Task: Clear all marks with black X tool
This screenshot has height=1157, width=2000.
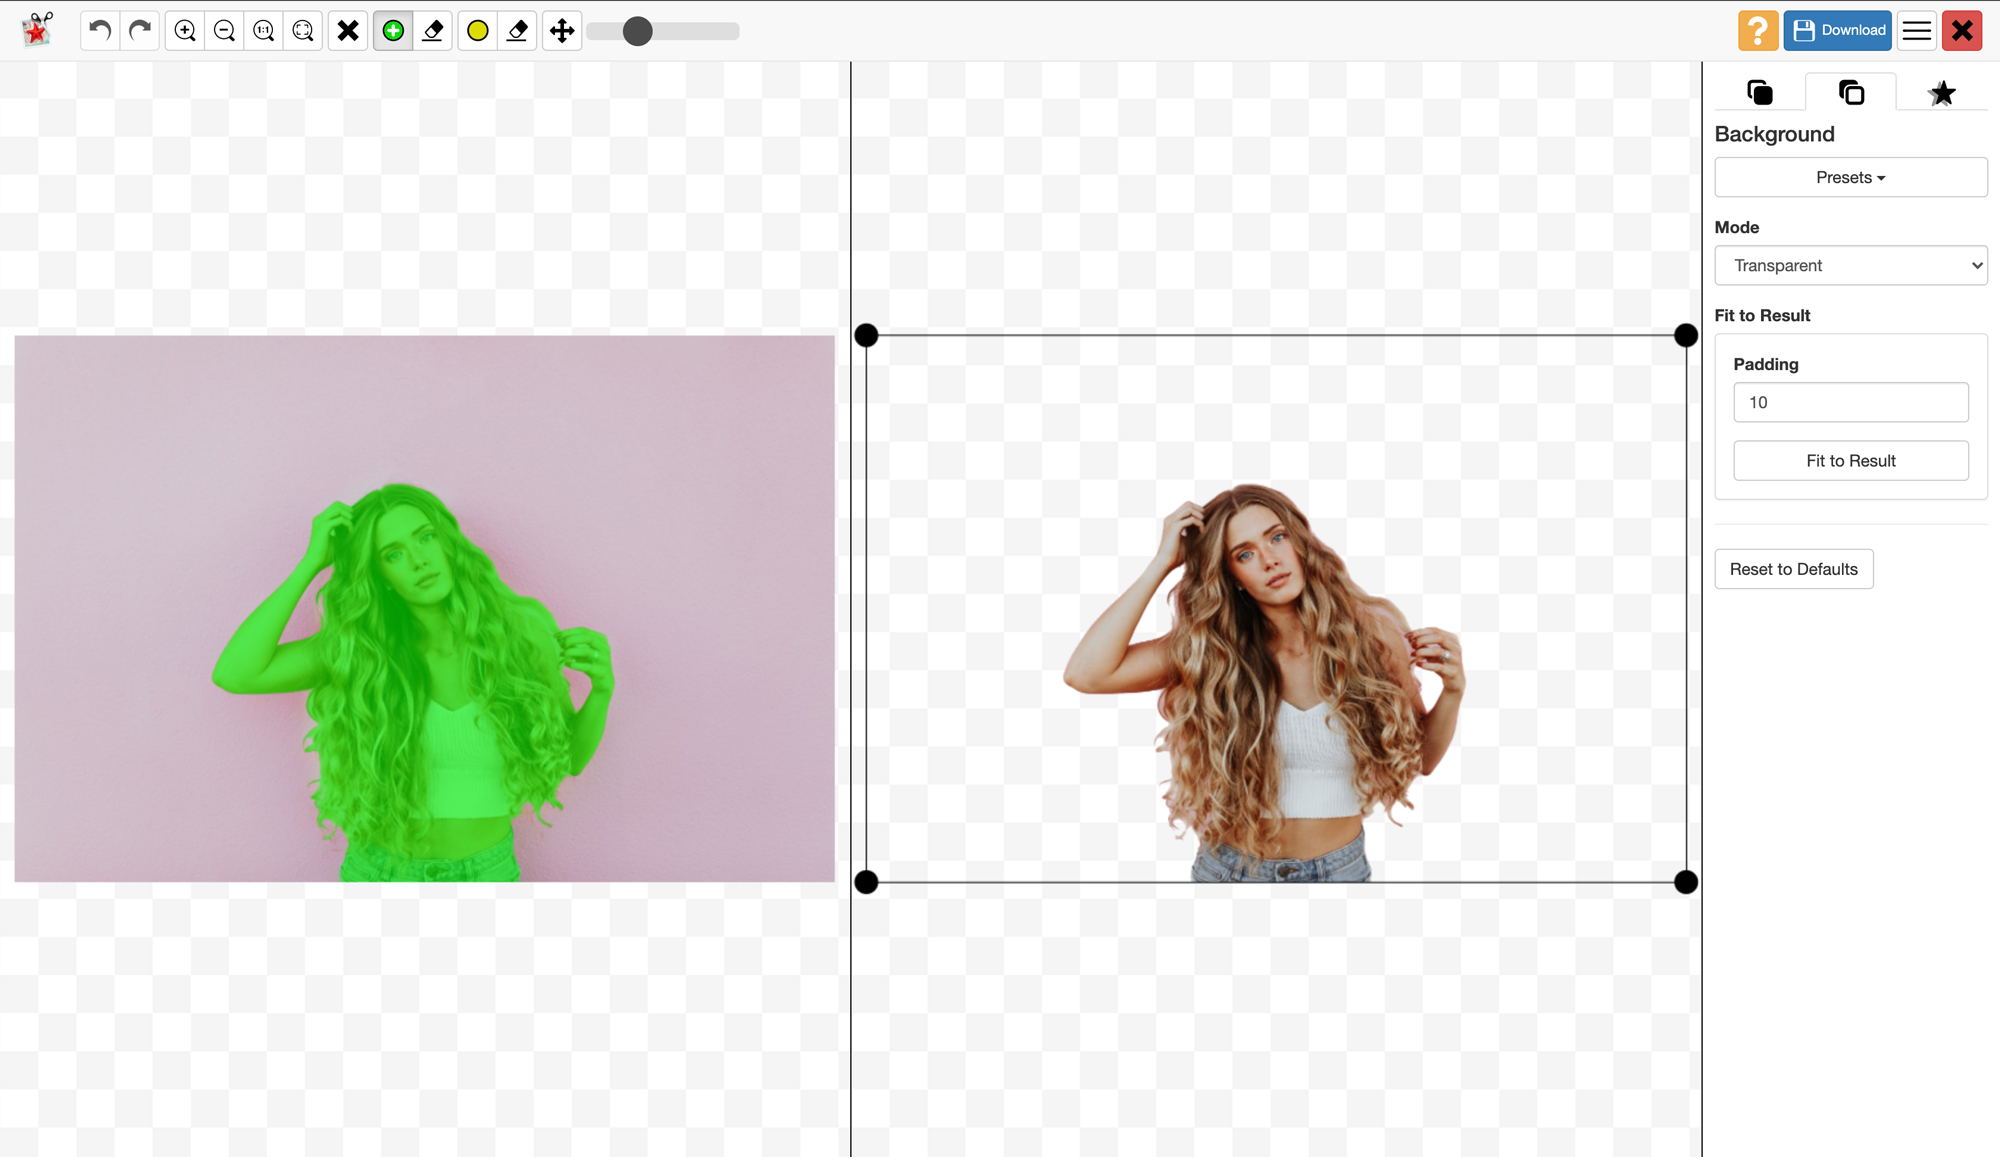Action: pyautogui.click(x=348, y=31)
